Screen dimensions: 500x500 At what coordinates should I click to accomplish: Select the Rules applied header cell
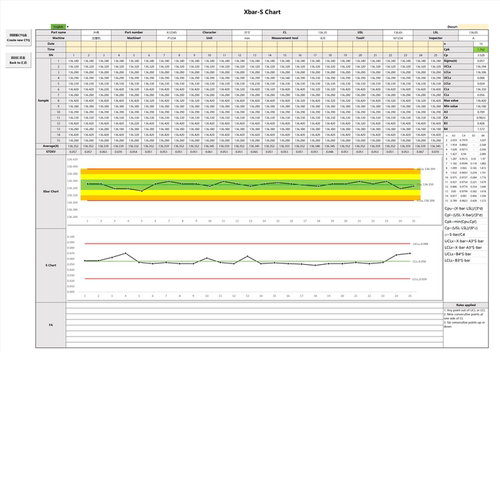(466, 305)
